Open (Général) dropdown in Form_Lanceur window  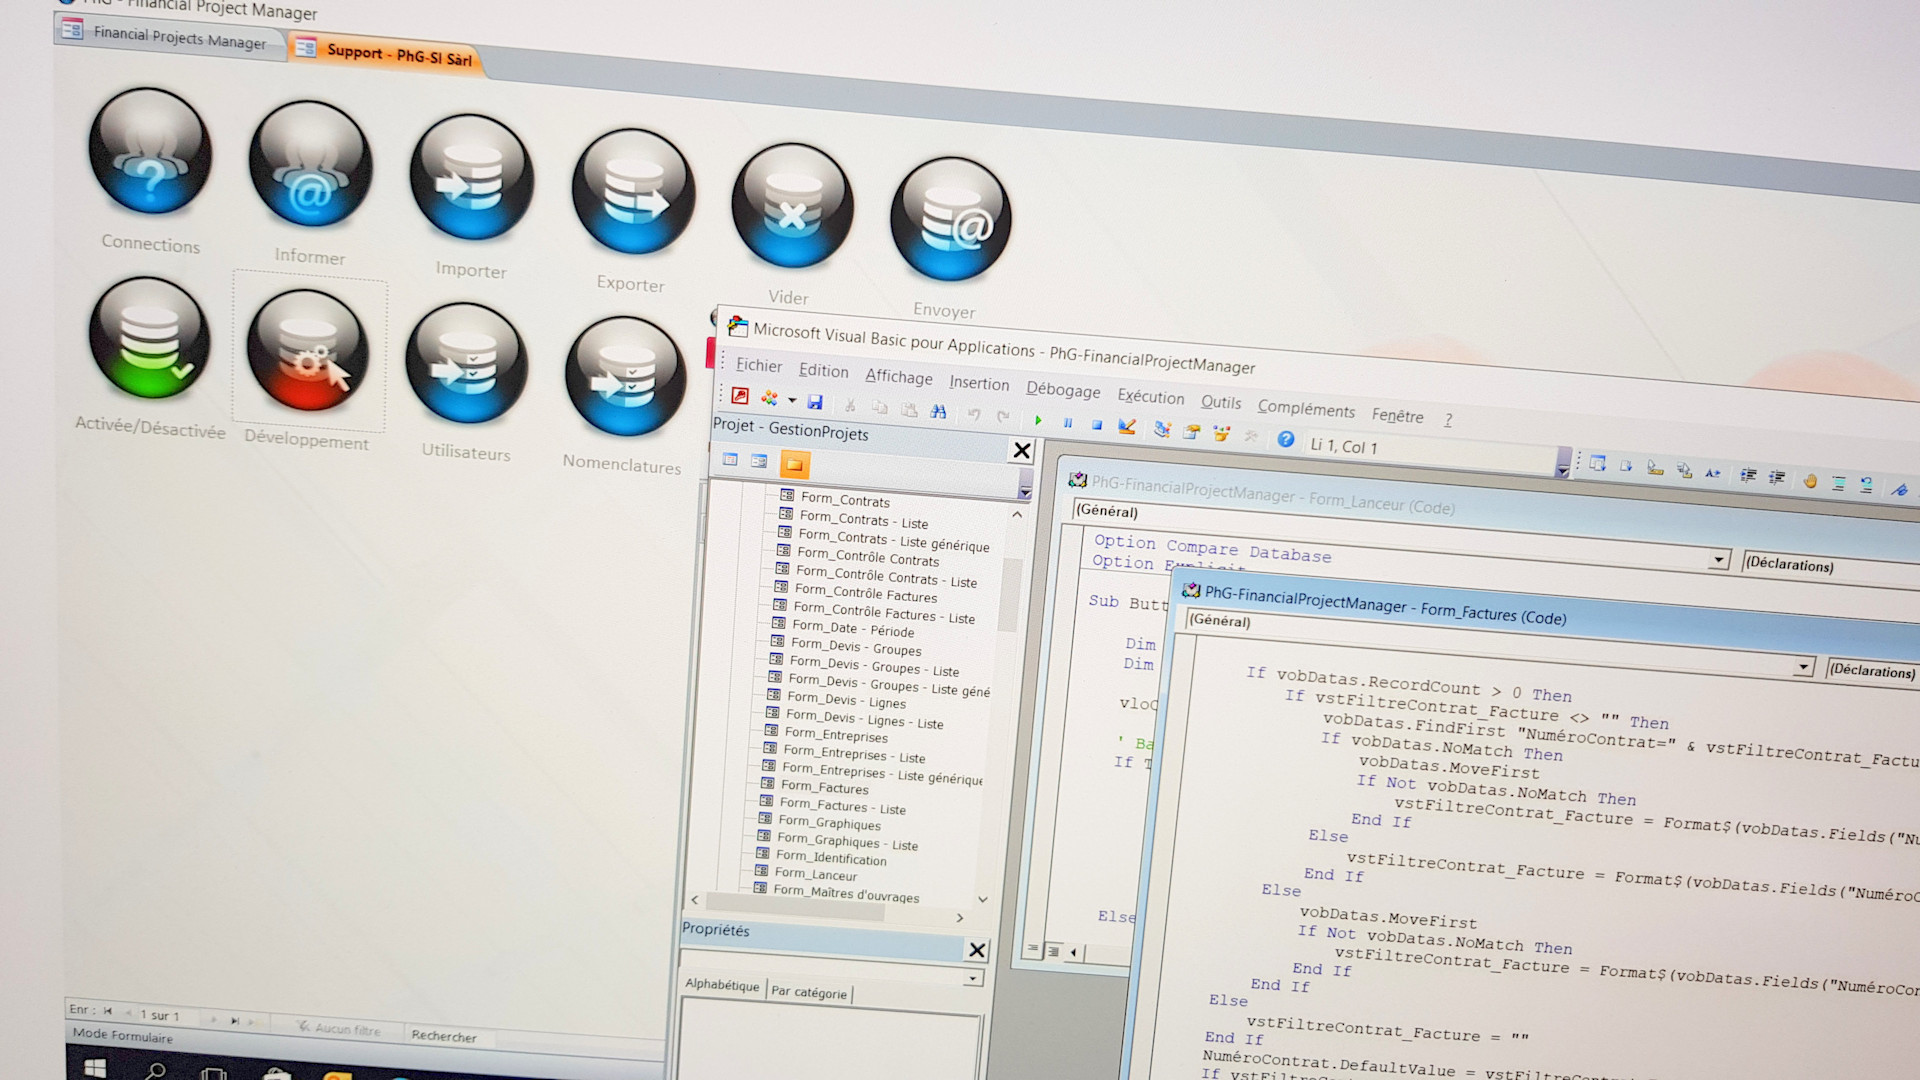[1718, 559]
